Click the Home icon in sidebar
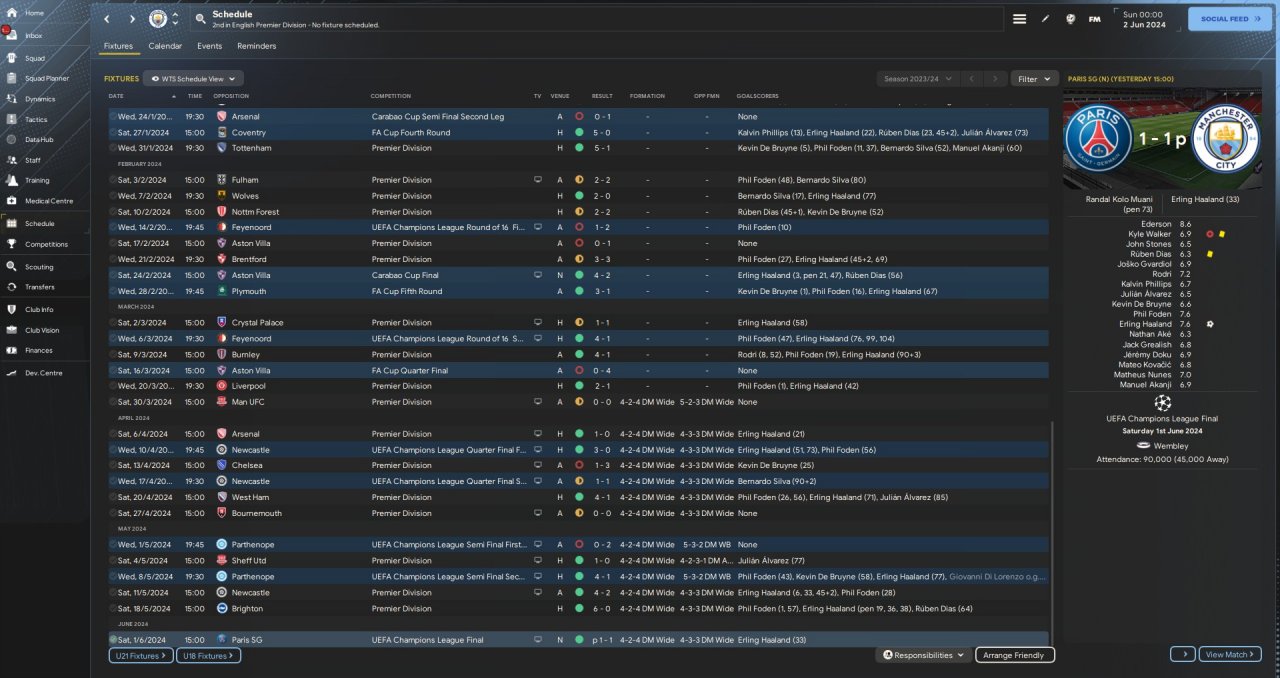This screenshot has width=1280, height=678. [12, 13]
